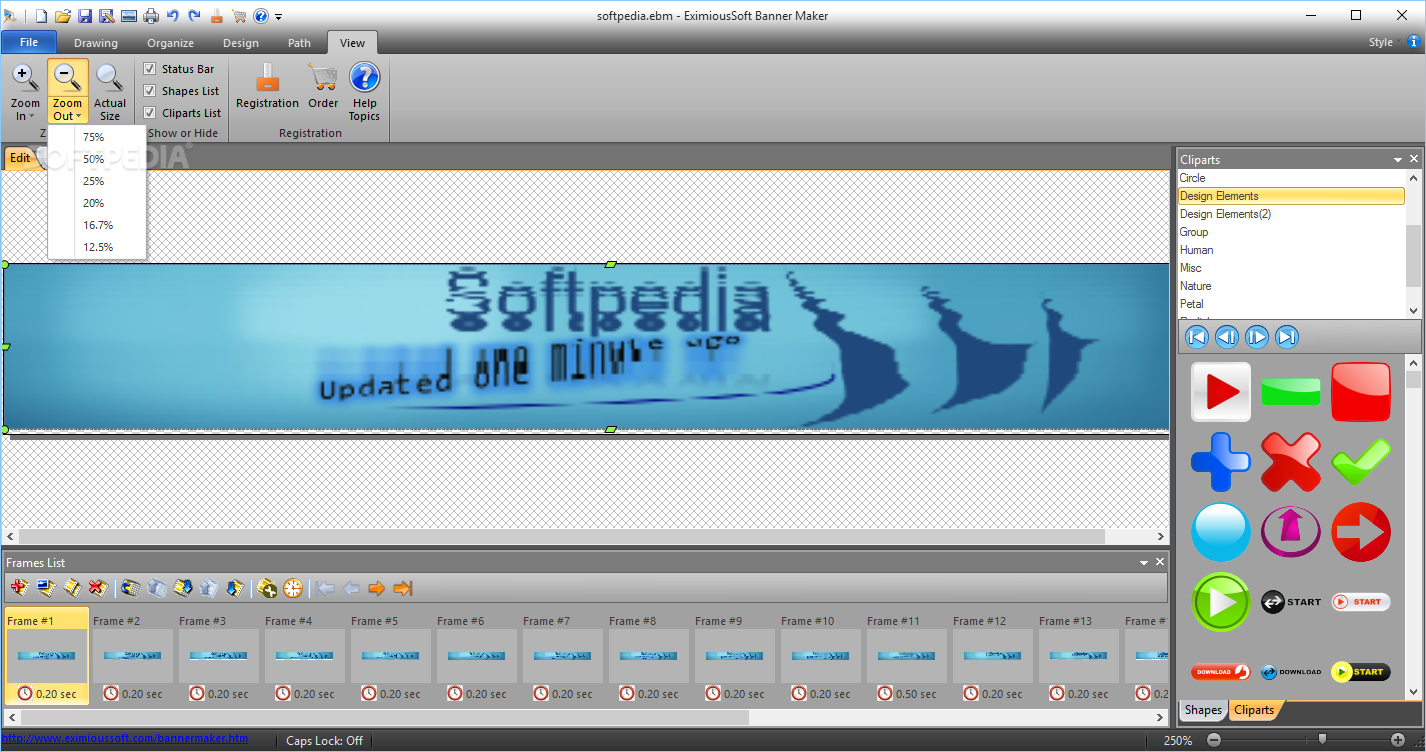Toggle the Shapes List checkbox

click(x=150, y=91)
